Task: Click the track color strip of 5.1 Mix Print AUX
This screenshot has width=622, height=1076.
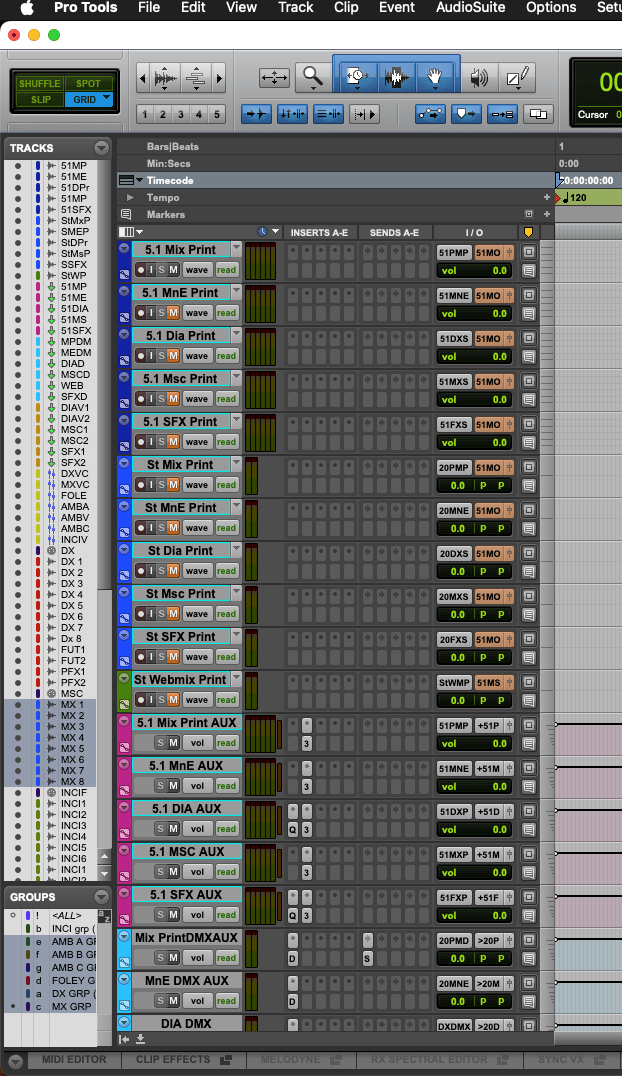Action: tap(124, 733)
